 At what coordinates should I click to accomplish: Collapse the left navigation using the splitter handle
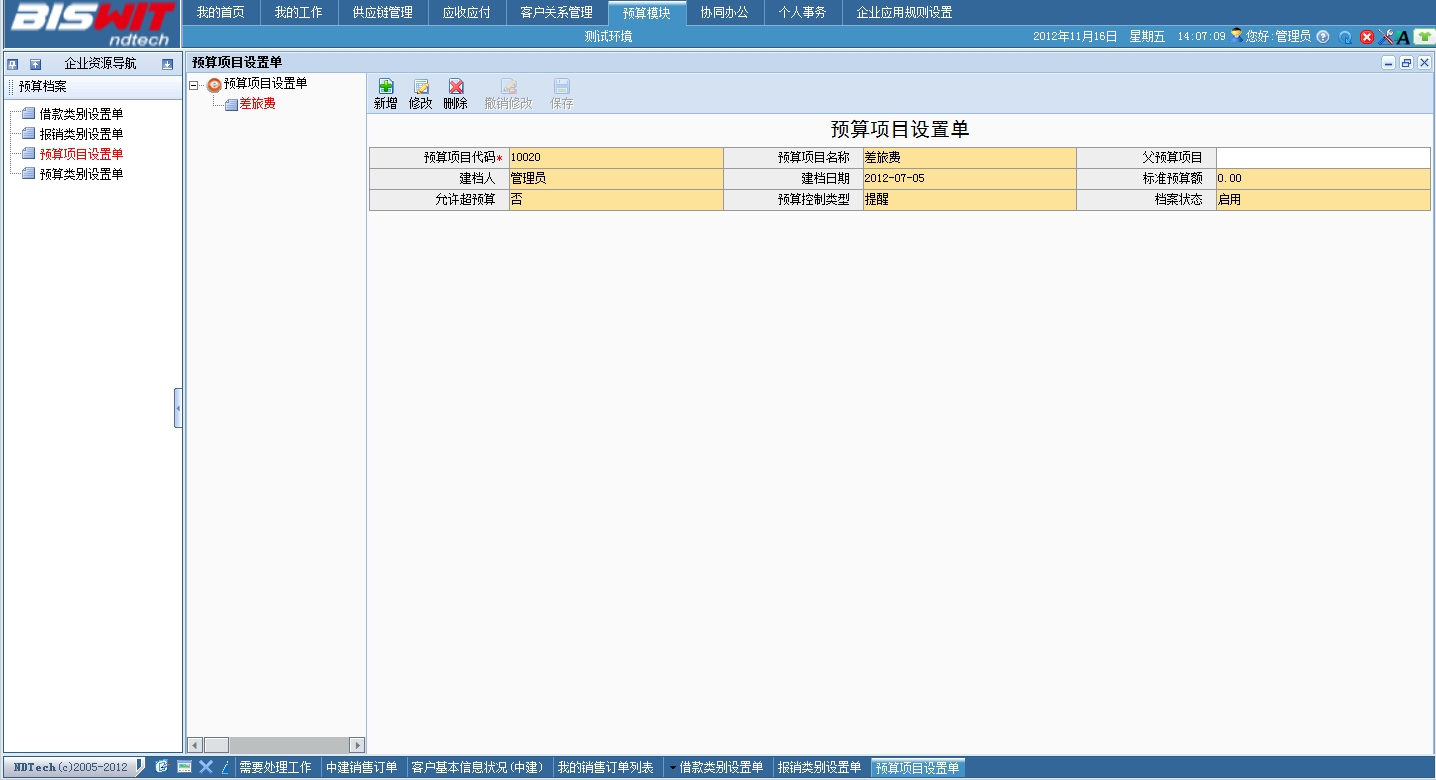point(178,408)
